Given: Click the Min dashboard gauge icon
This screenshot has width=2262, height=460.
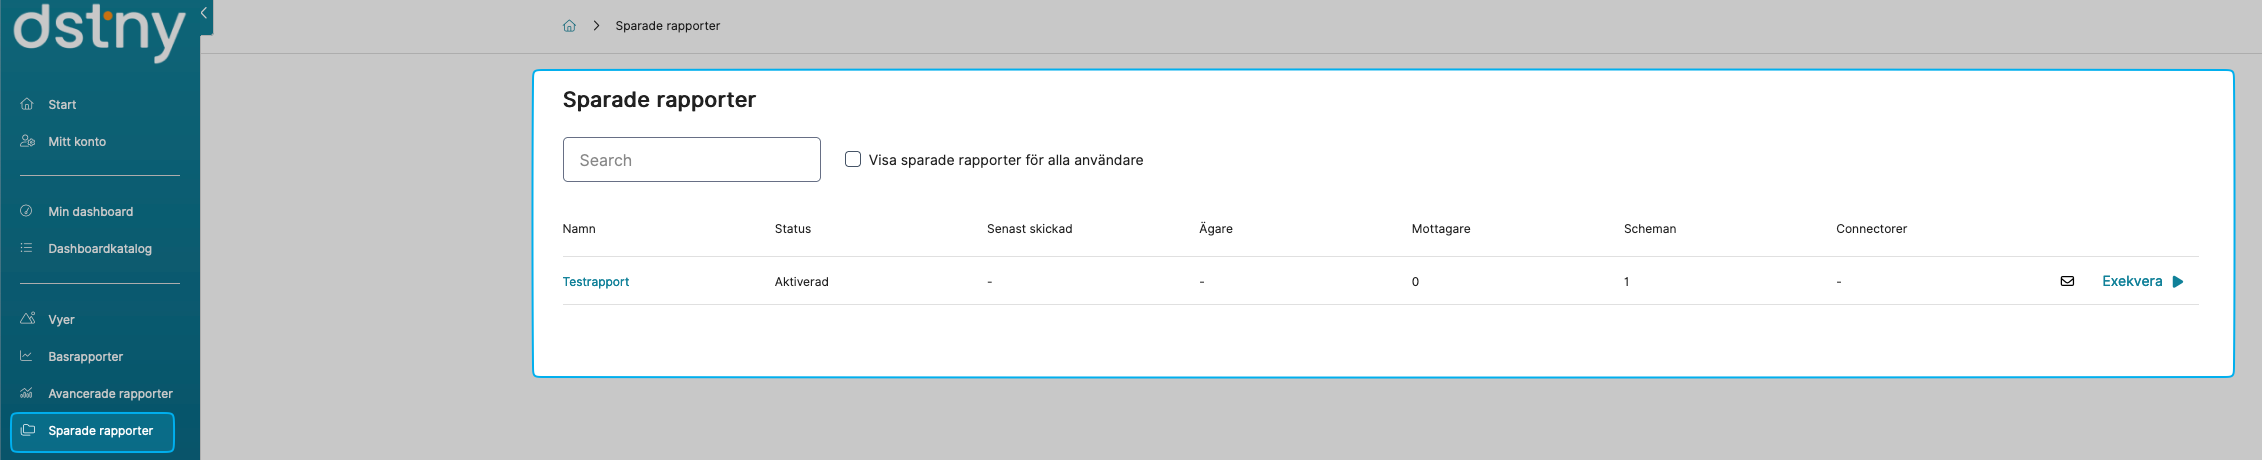Looking at the screenshot, I should point(27,211).
